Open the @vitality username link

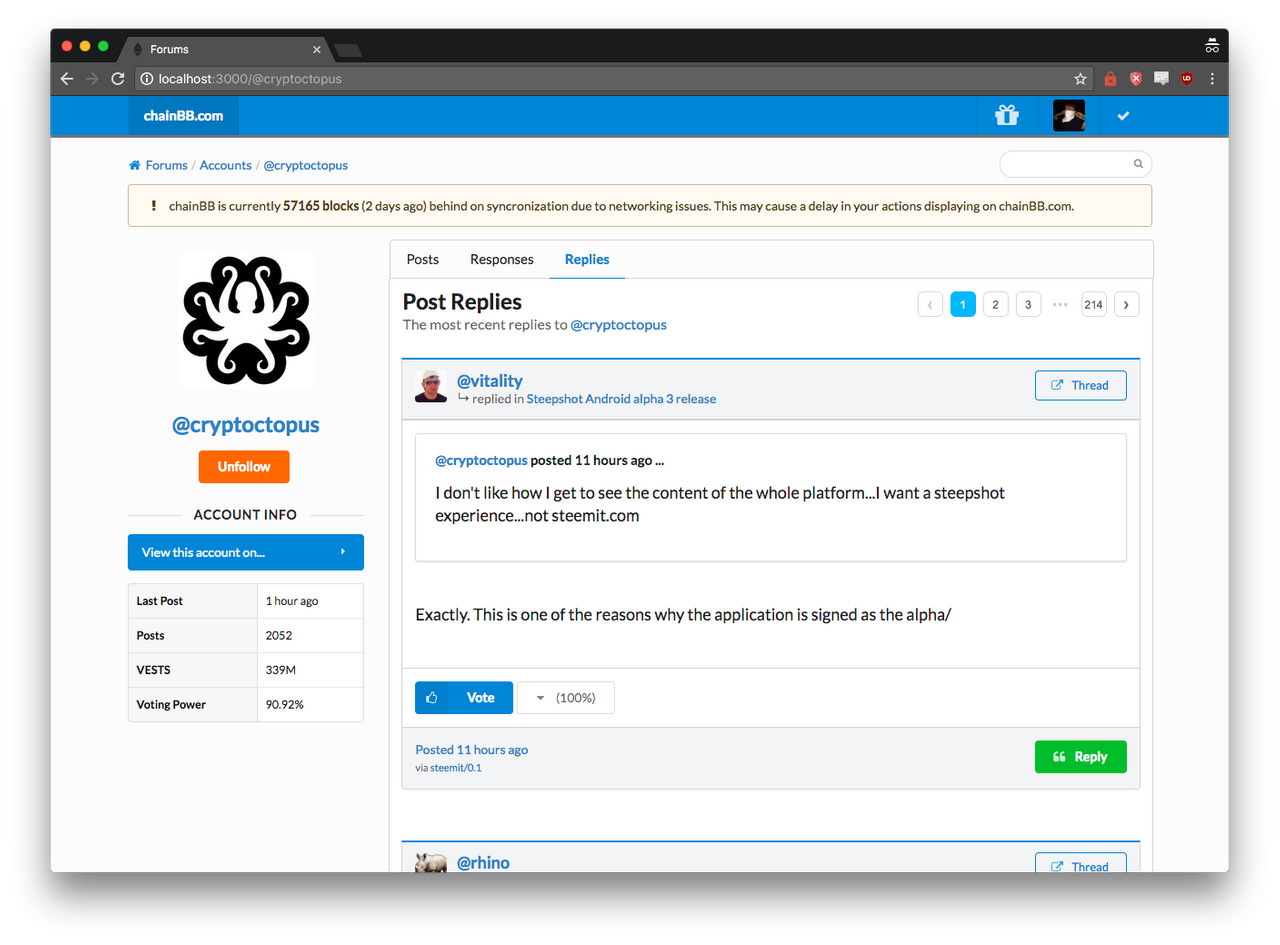pos(490,380)
